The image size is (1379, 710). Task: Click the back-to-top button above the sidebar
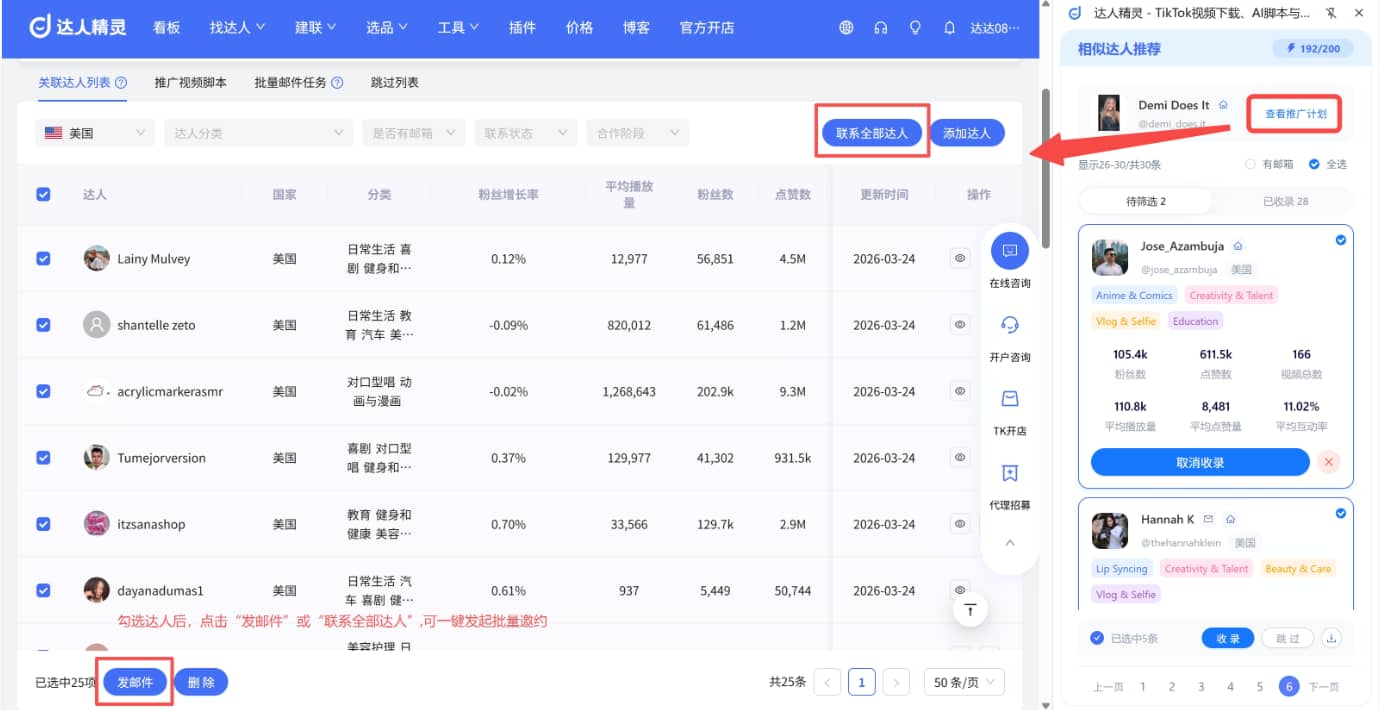tap(1009, 542)
